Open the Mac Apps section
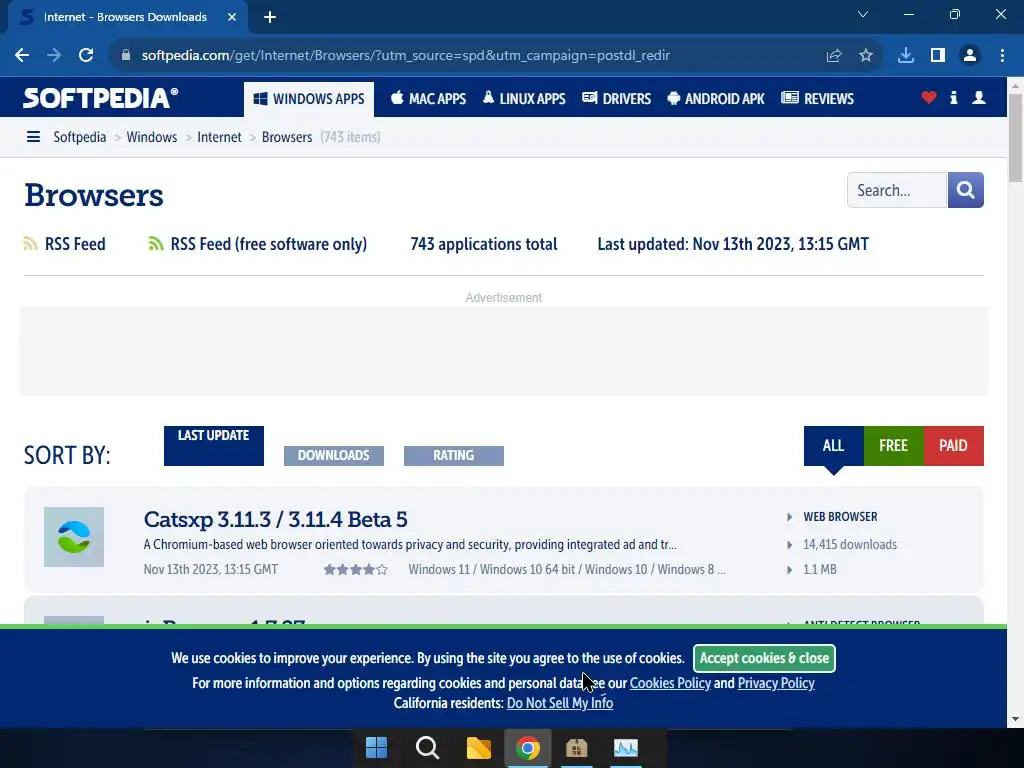Screen dimensions: 1024x768 tap(428, 99)
